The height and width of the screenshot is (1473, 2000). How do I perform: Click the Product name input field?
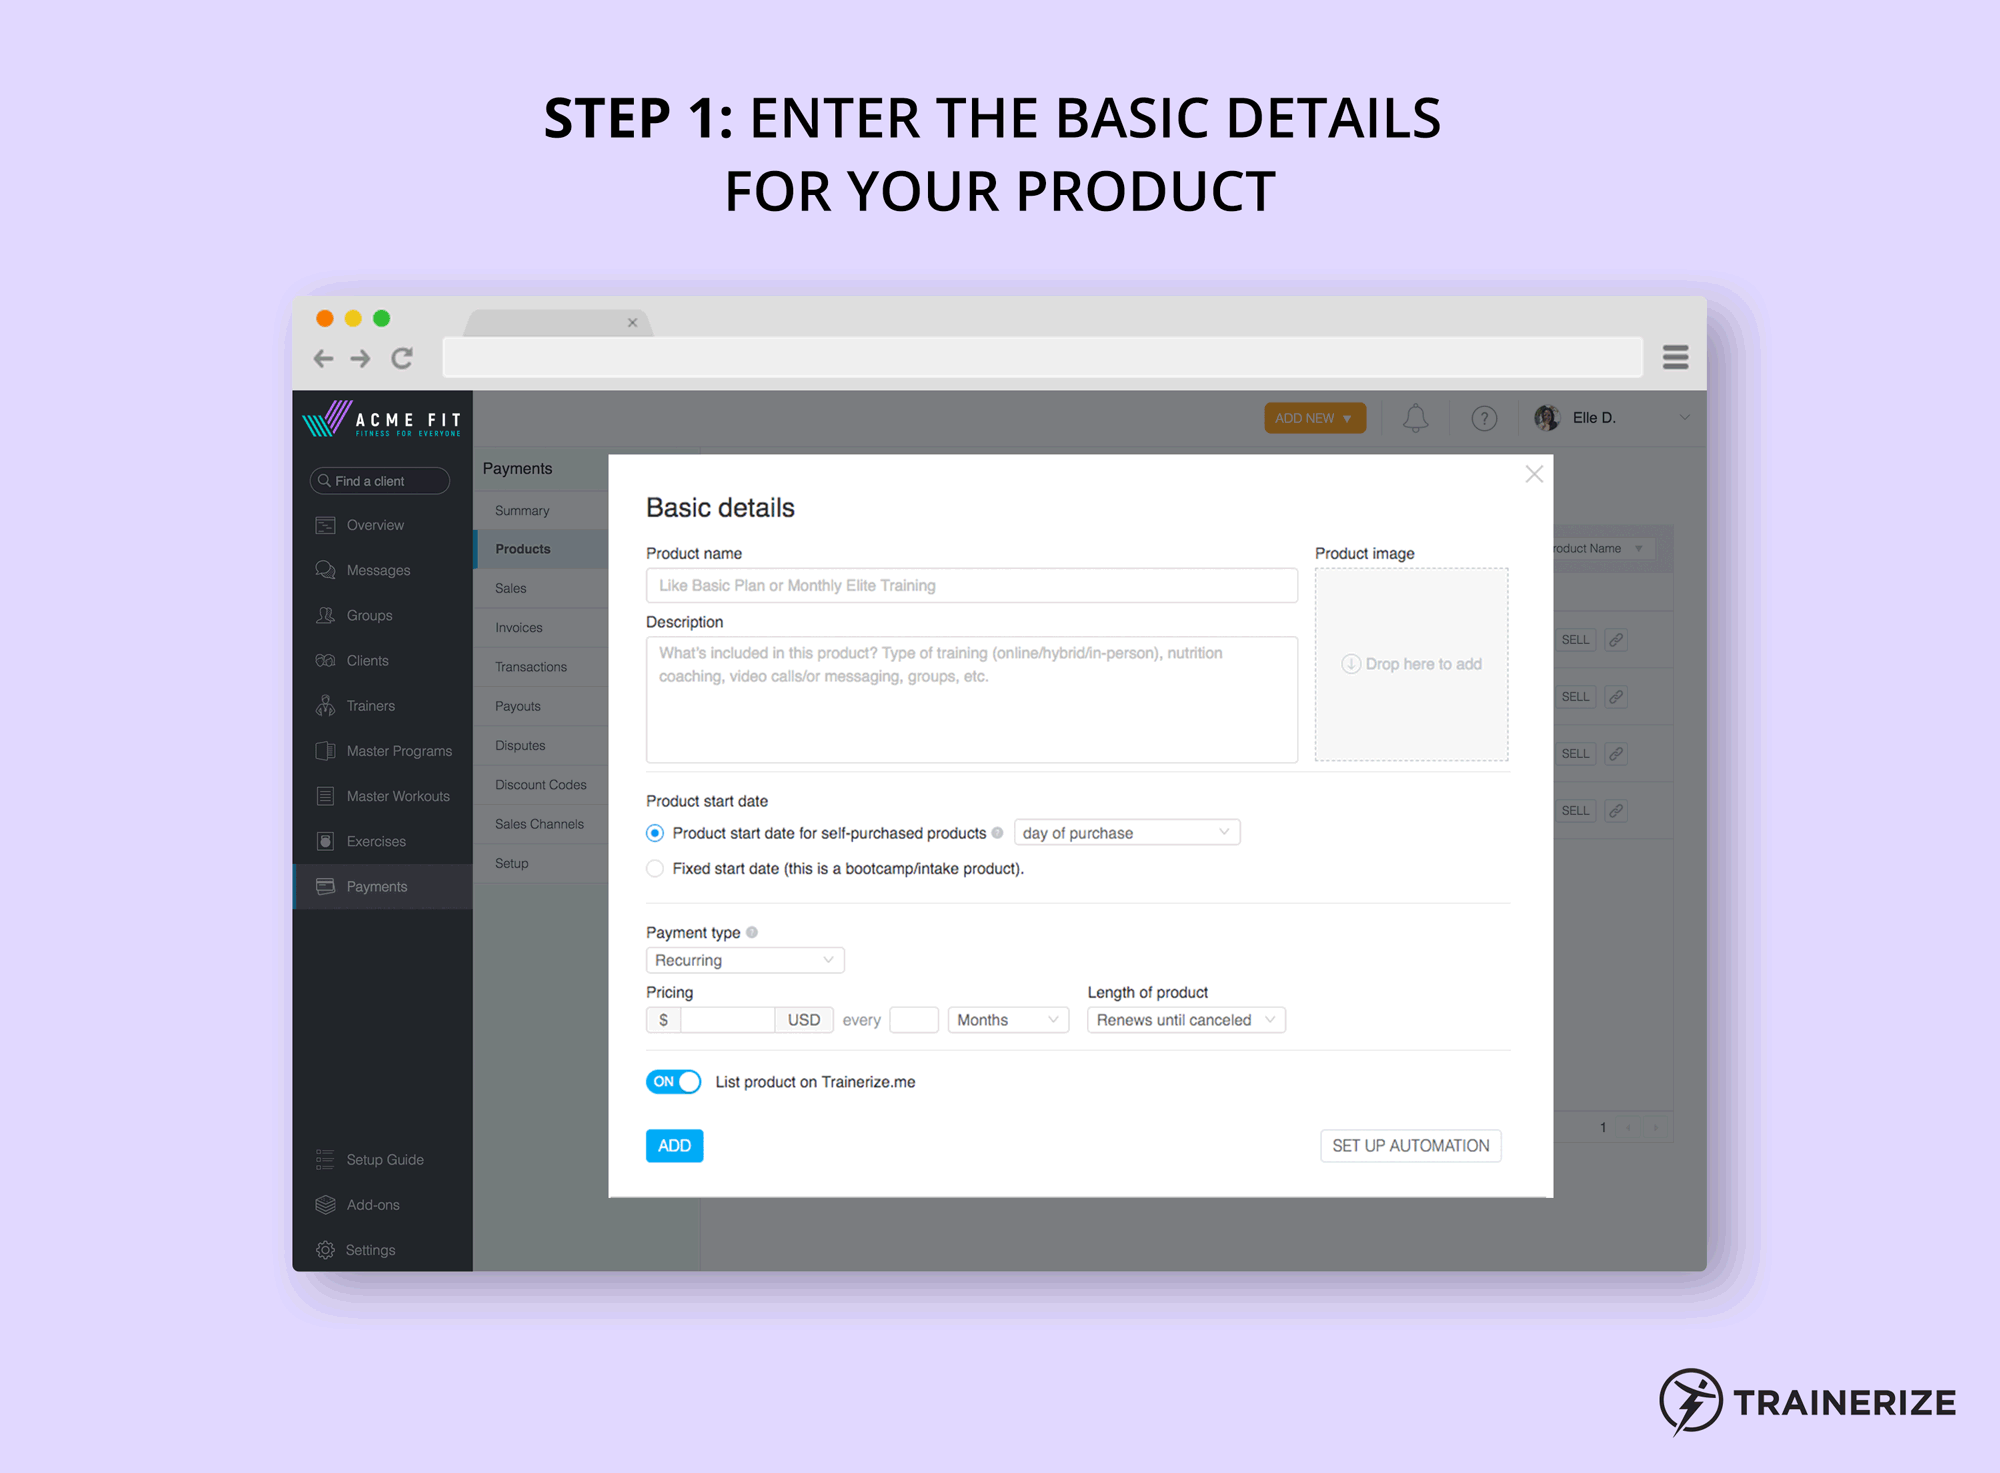(x=975, y=585)
